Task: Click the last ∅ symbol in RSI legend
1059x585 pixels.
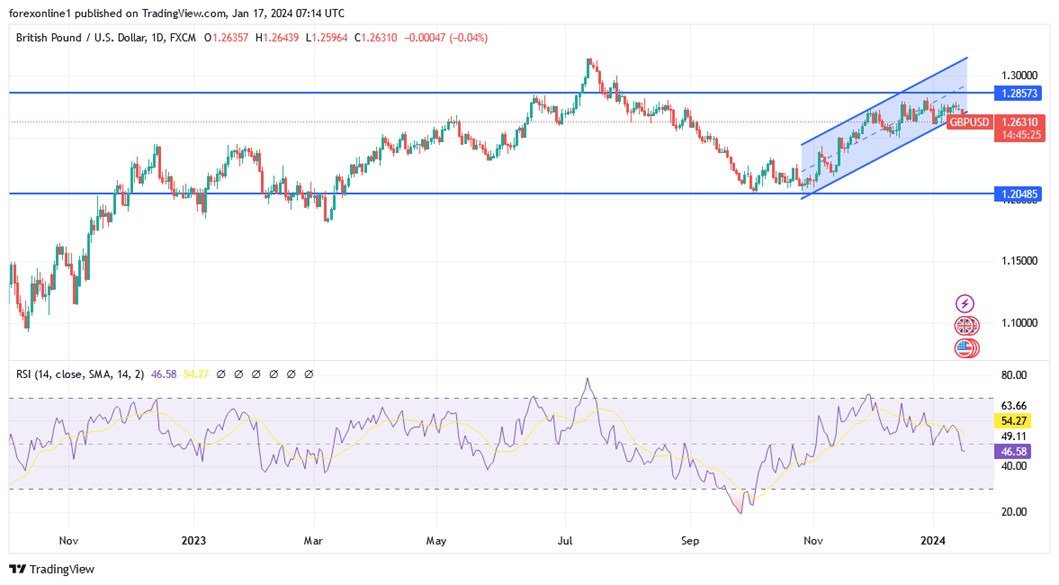Action: tap(308, 374)
